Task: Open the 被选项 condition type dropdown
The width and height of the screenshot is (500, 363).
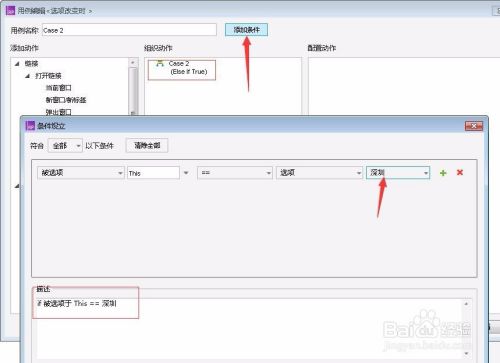Action: 81,173
